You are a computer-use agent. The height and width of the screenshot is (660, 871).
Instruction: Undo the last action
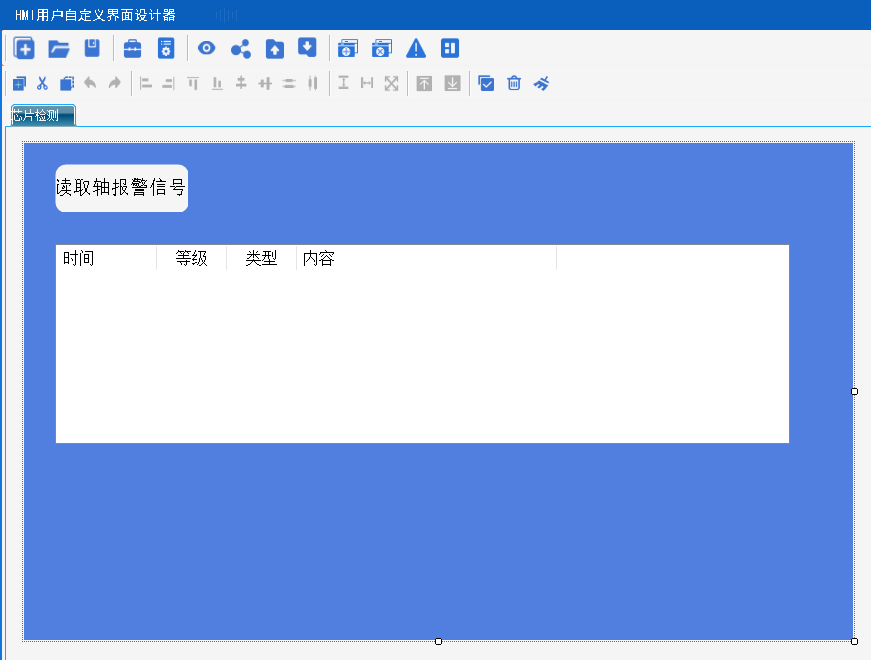tap(90, 83)
